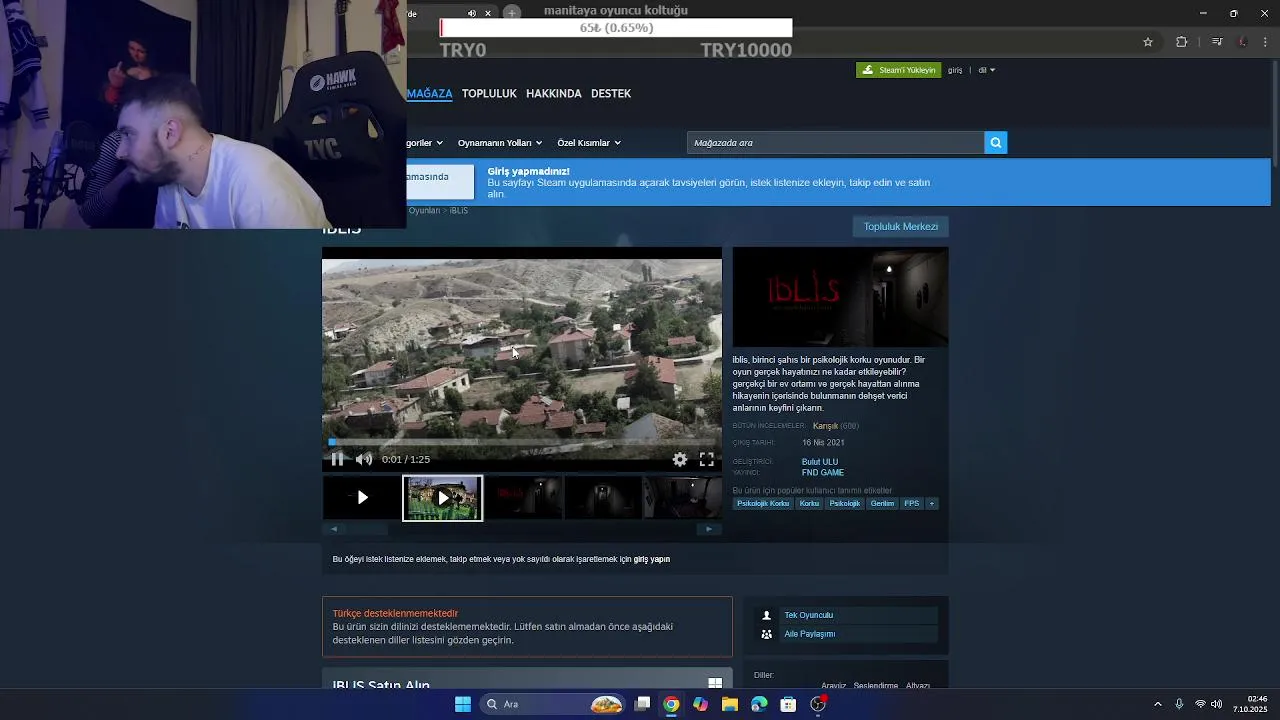This screenshot has width=1280, height=720.
Task: Click the Oyunları breadcrumb link
Action: 424,210
